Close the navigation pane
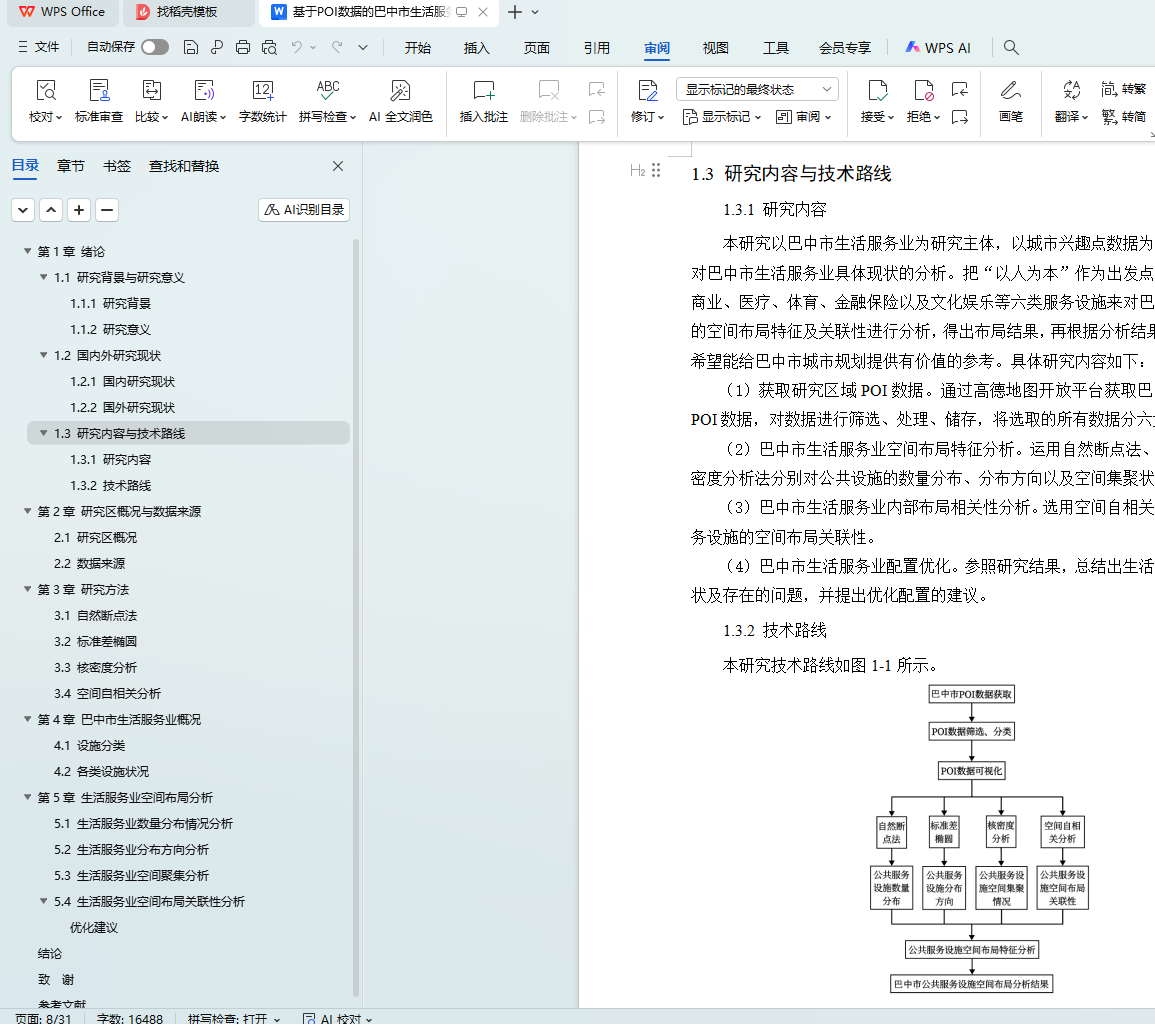Screen dimensions: 1155x1024 (x=338, y=166)
